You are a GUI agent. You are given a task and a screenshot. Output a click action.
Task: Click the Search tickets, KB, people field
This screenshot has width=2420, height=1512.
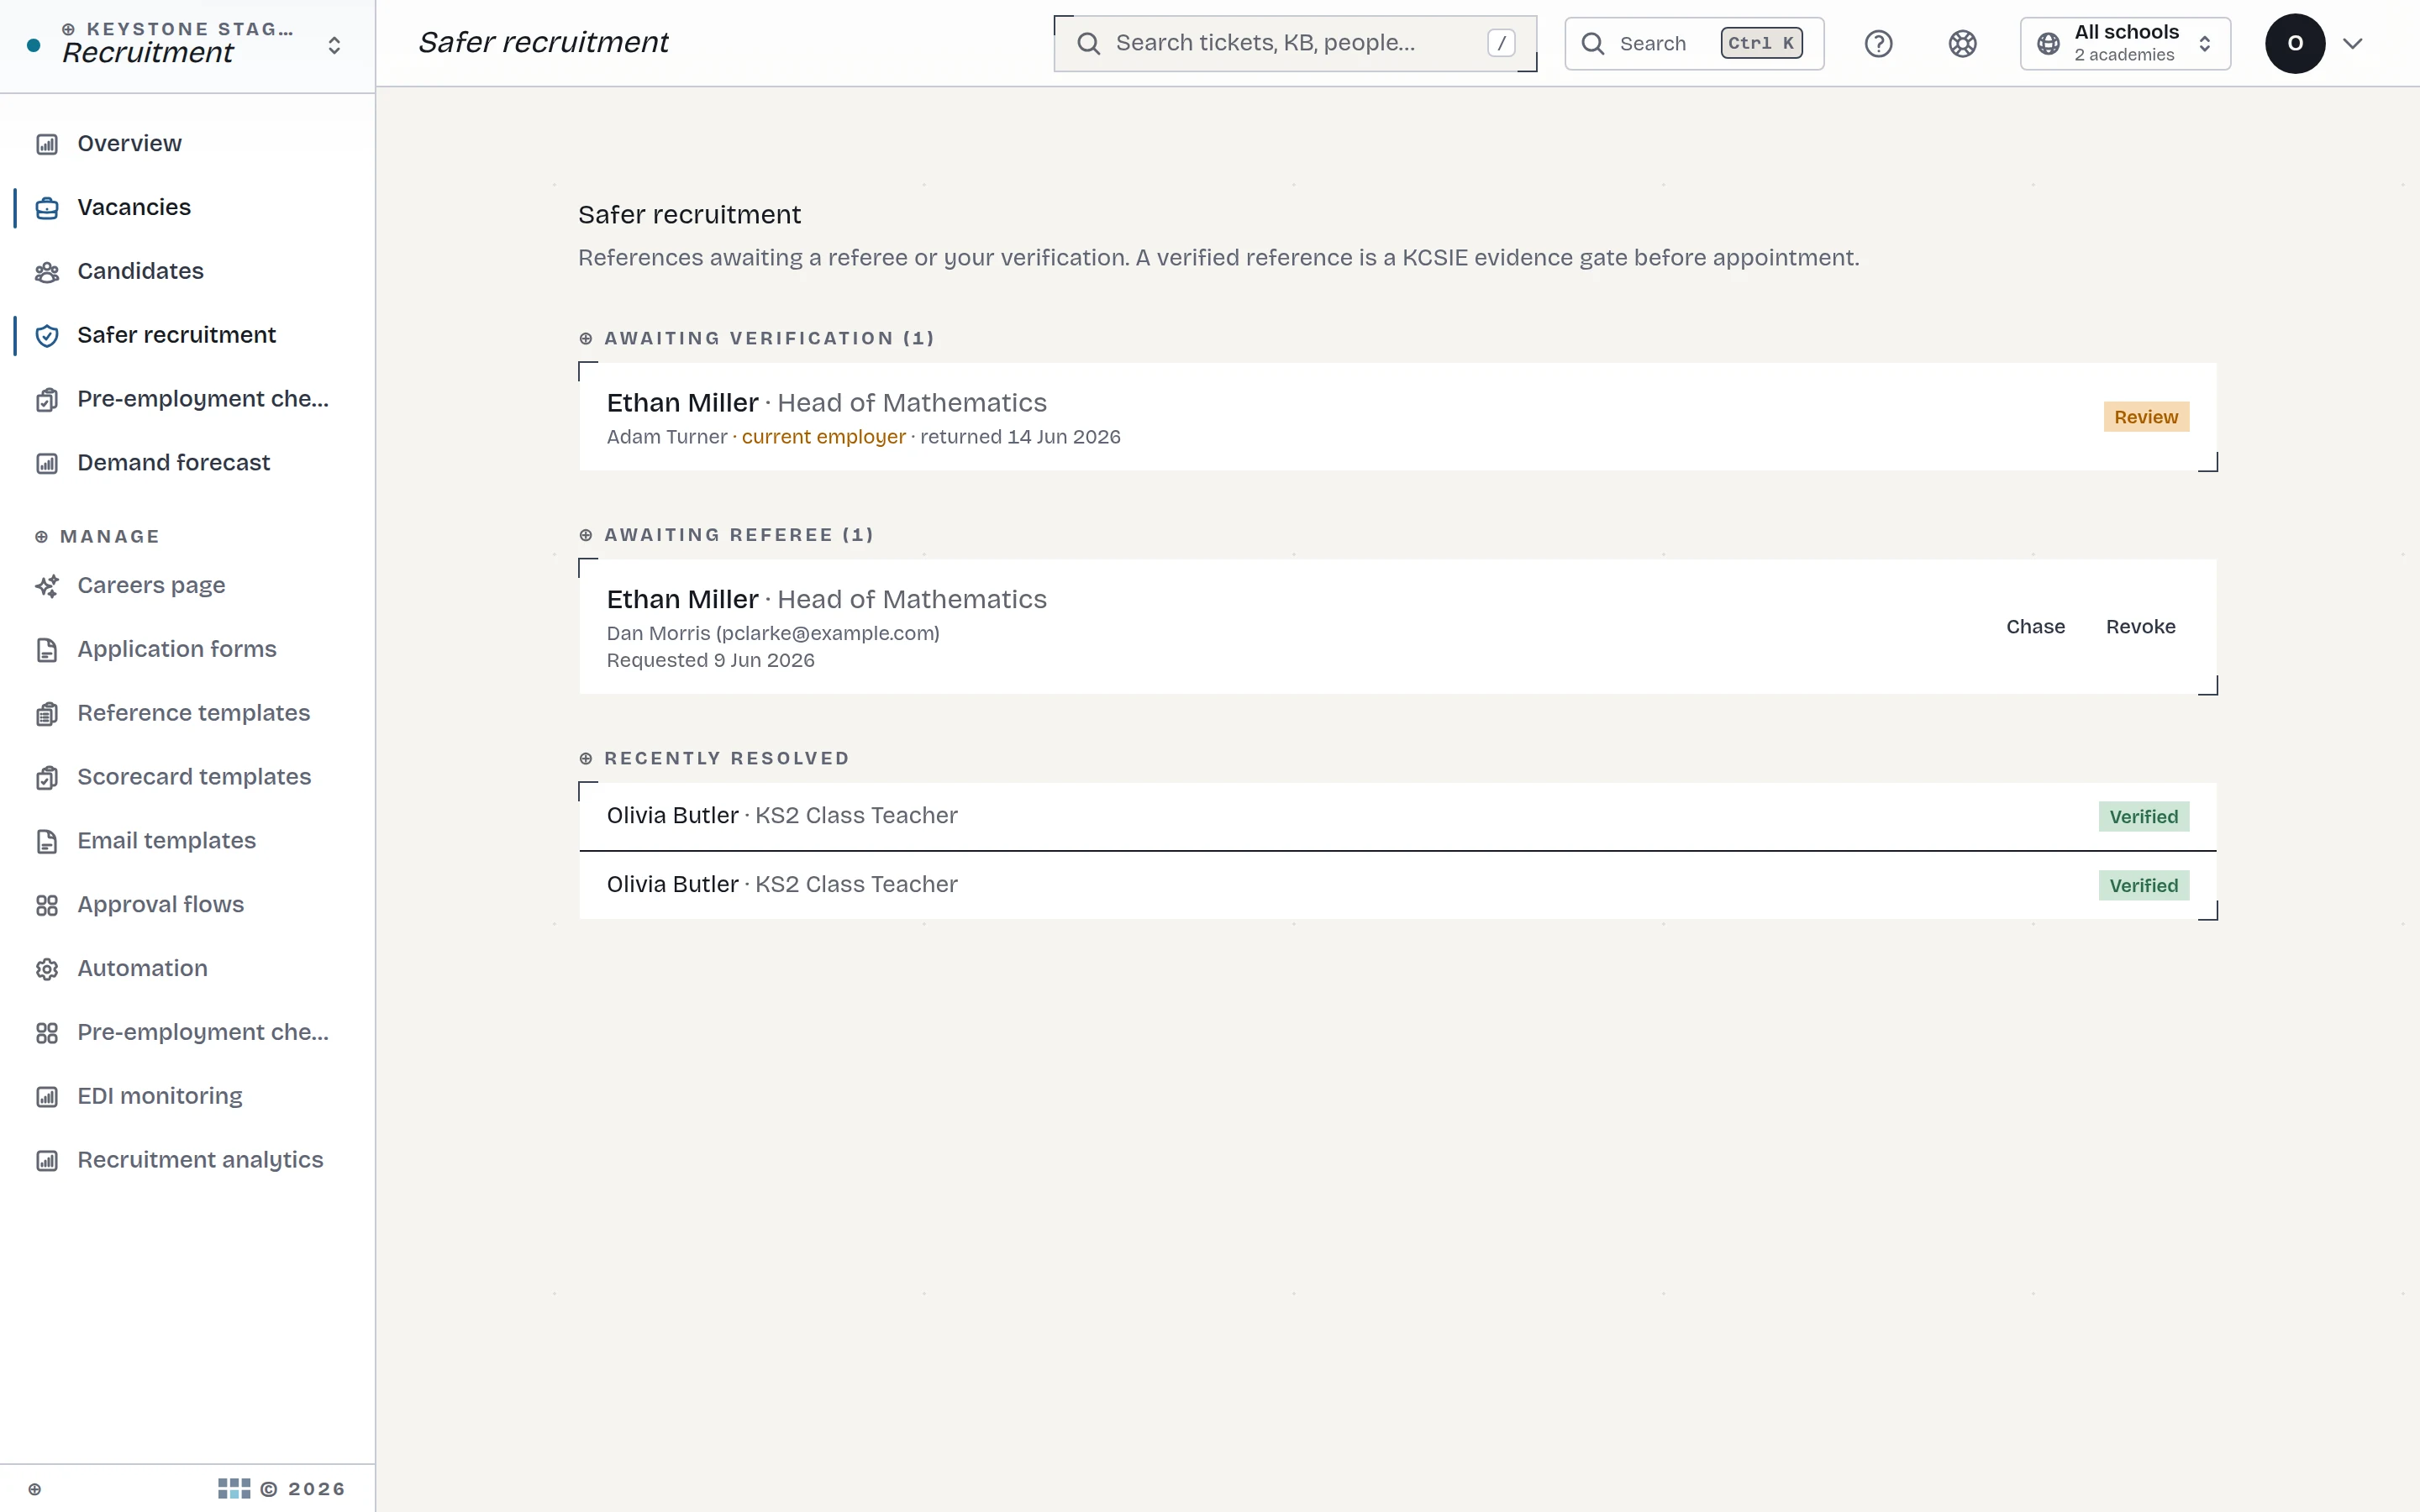1295,44
